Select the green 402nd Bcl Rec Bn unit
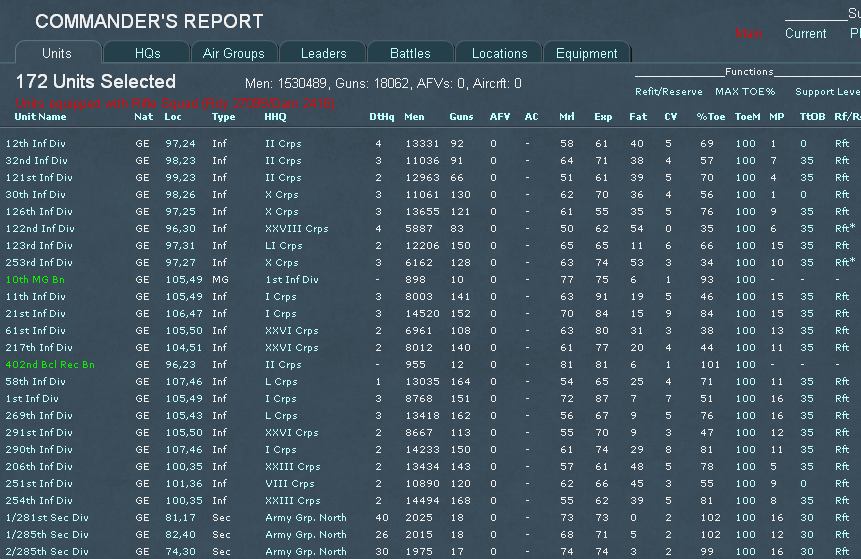This screenshot has height=559, width=861. [x=50, y=365]
